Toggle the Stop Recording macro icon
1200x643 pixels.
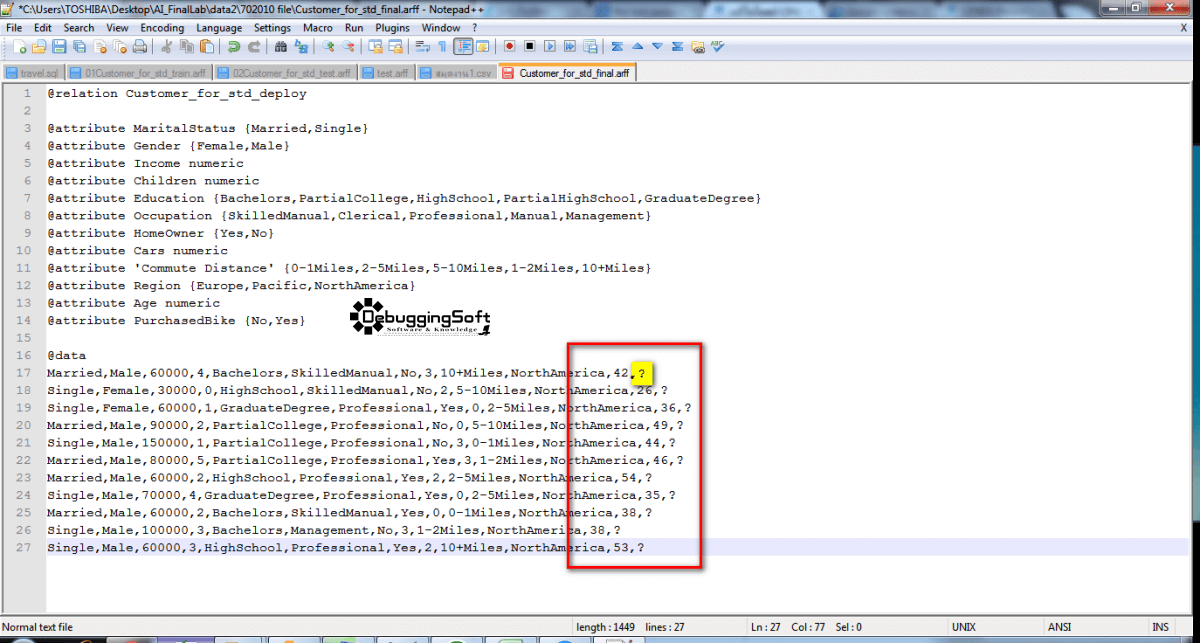point(530,46)
